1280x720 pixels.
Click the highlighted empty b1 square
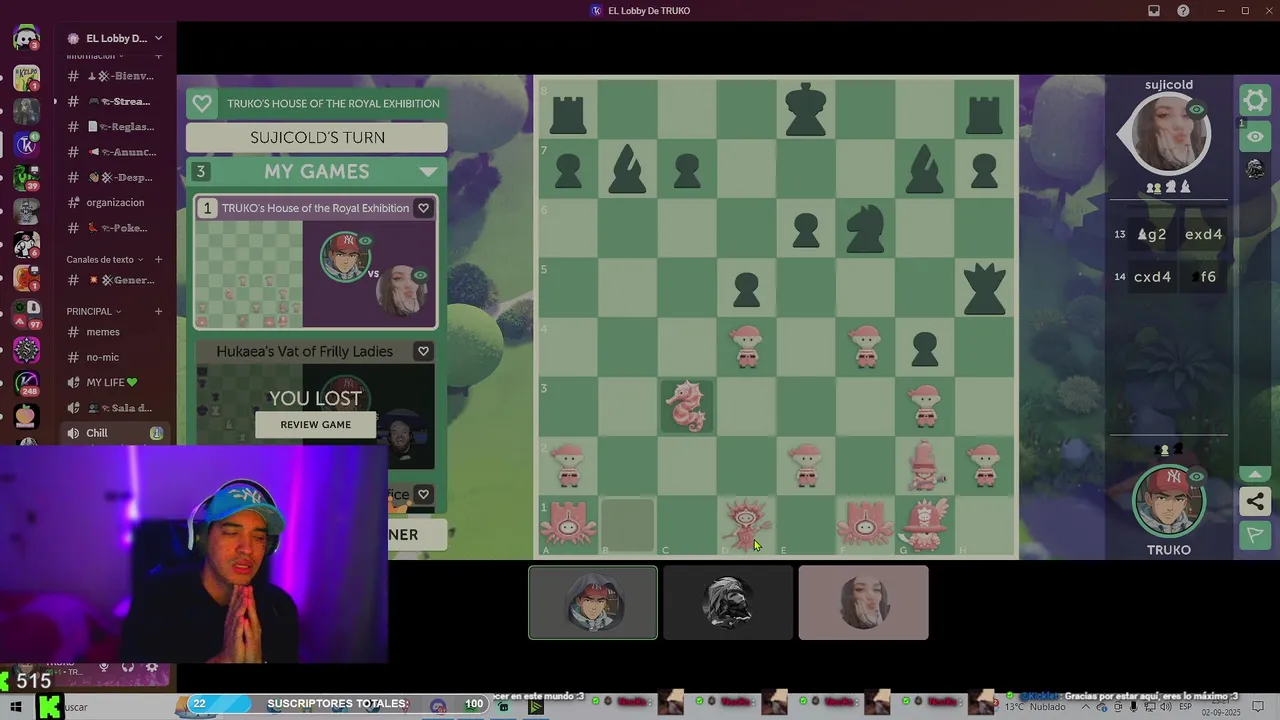pos(627,525)
